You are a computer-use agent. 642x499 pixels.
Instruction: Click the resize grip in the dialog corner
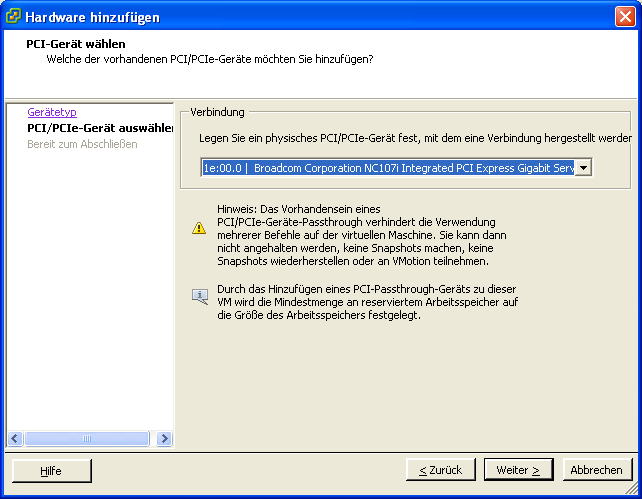(x=633, y=489)
